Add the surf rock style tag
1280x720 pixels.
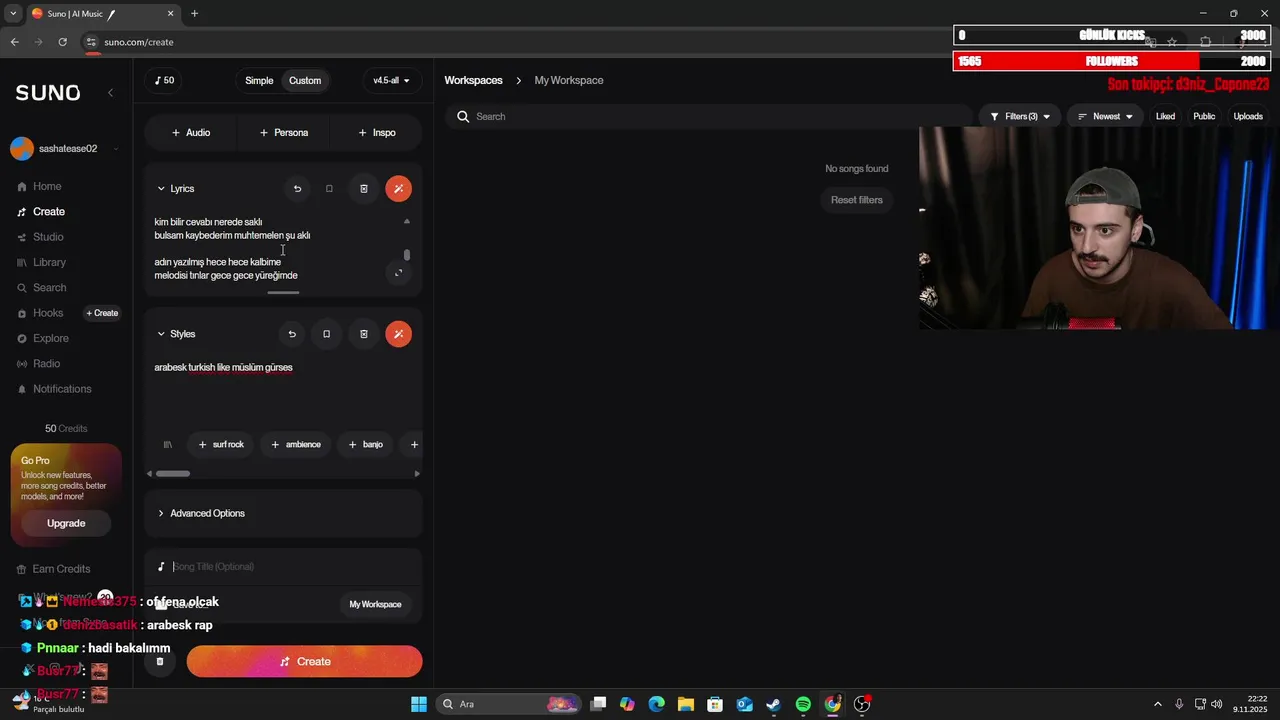pyautogui.click(x=221, y=444)
